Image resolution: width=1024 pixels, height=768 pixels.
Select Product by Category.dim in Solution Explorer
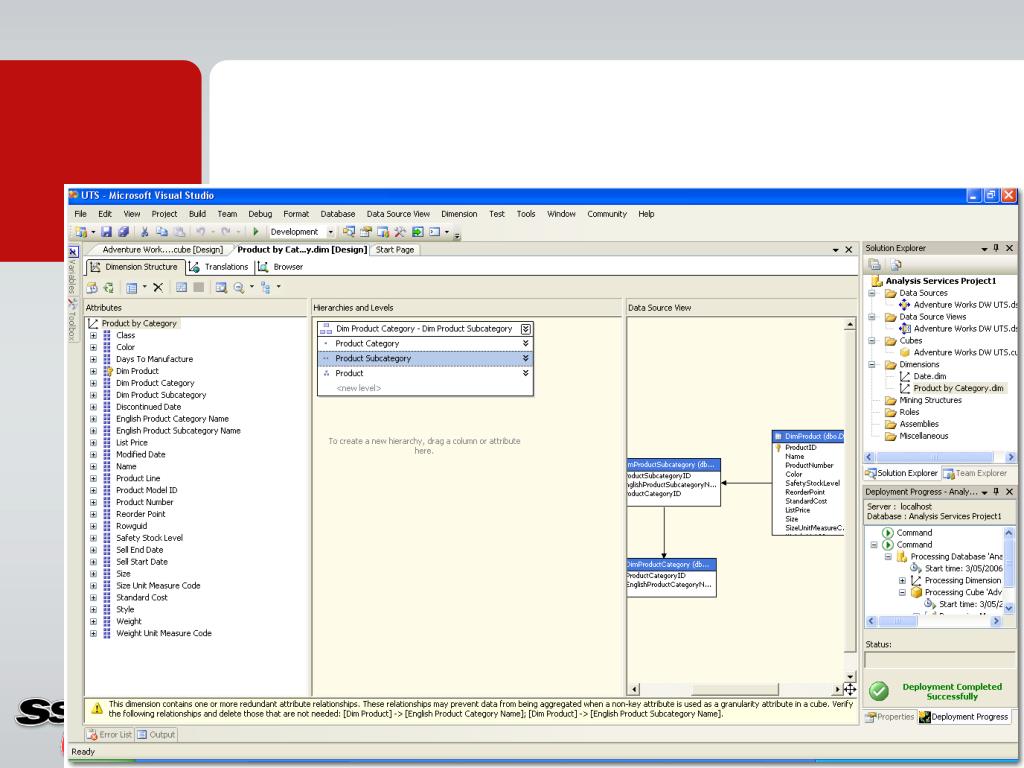tap(958, 389)
